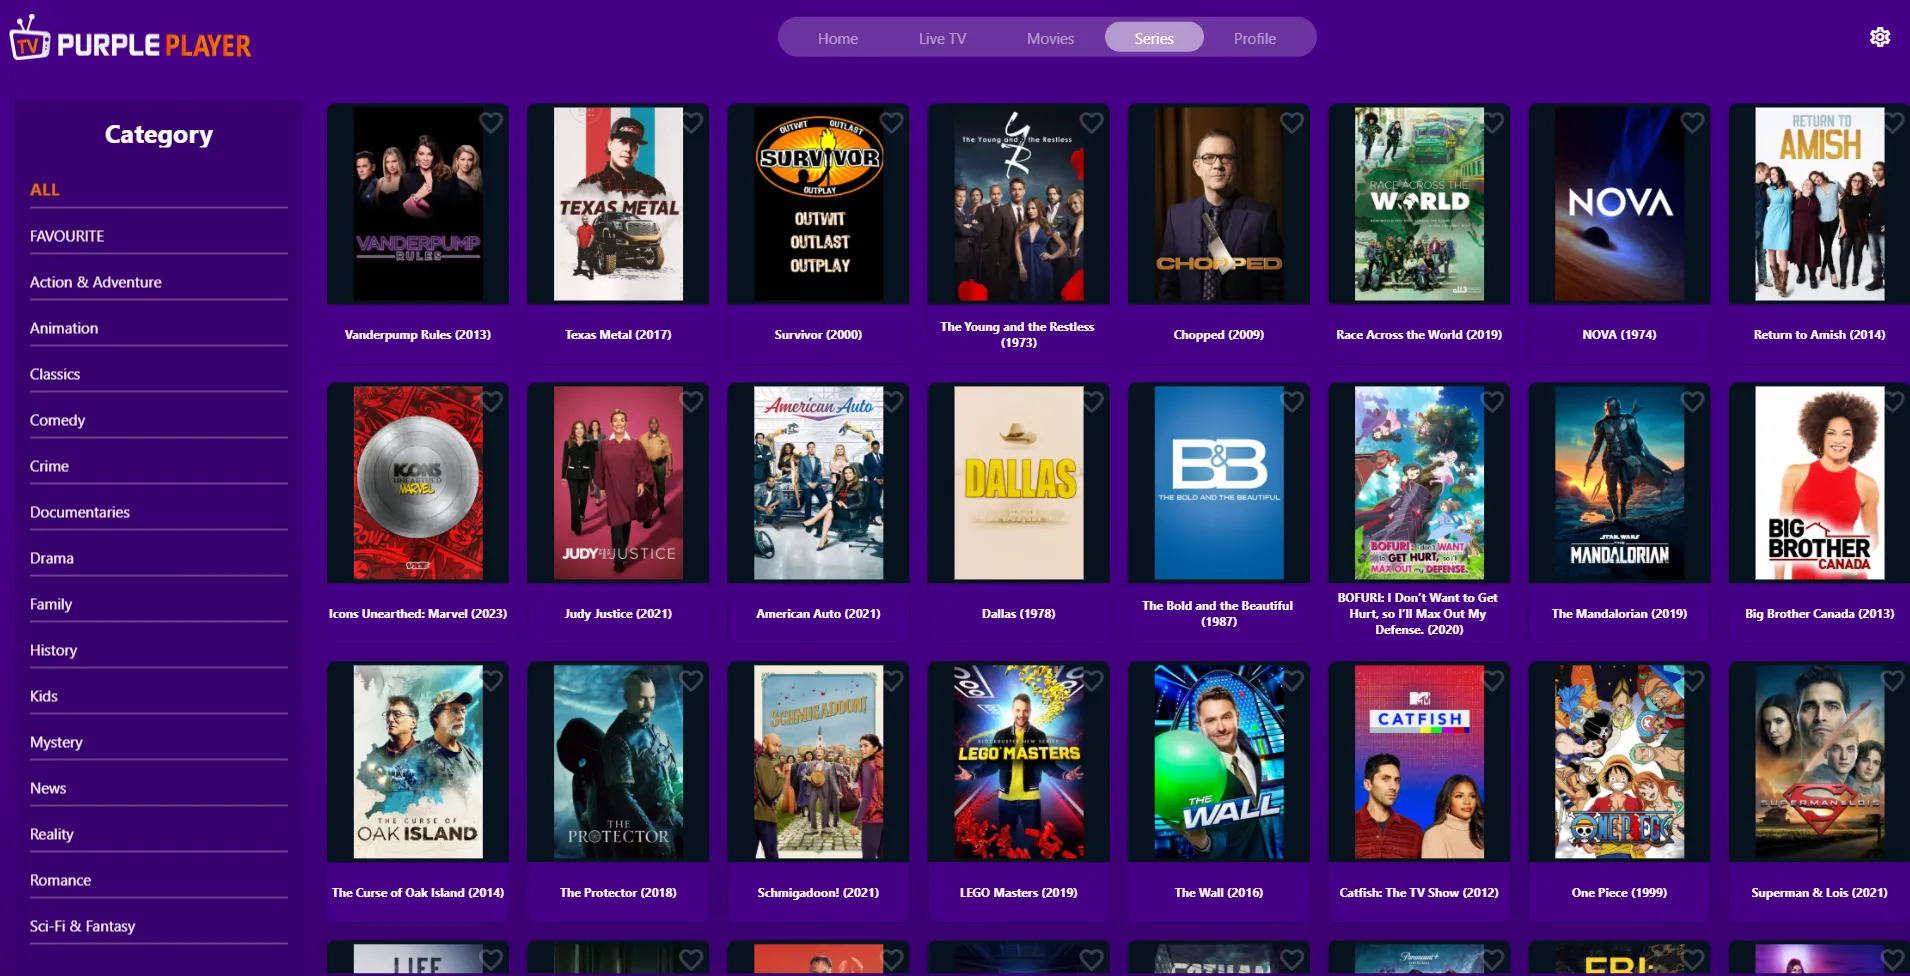1910x976 pixels.
Task: Choose the Animation category
Action: click(159, 328)
